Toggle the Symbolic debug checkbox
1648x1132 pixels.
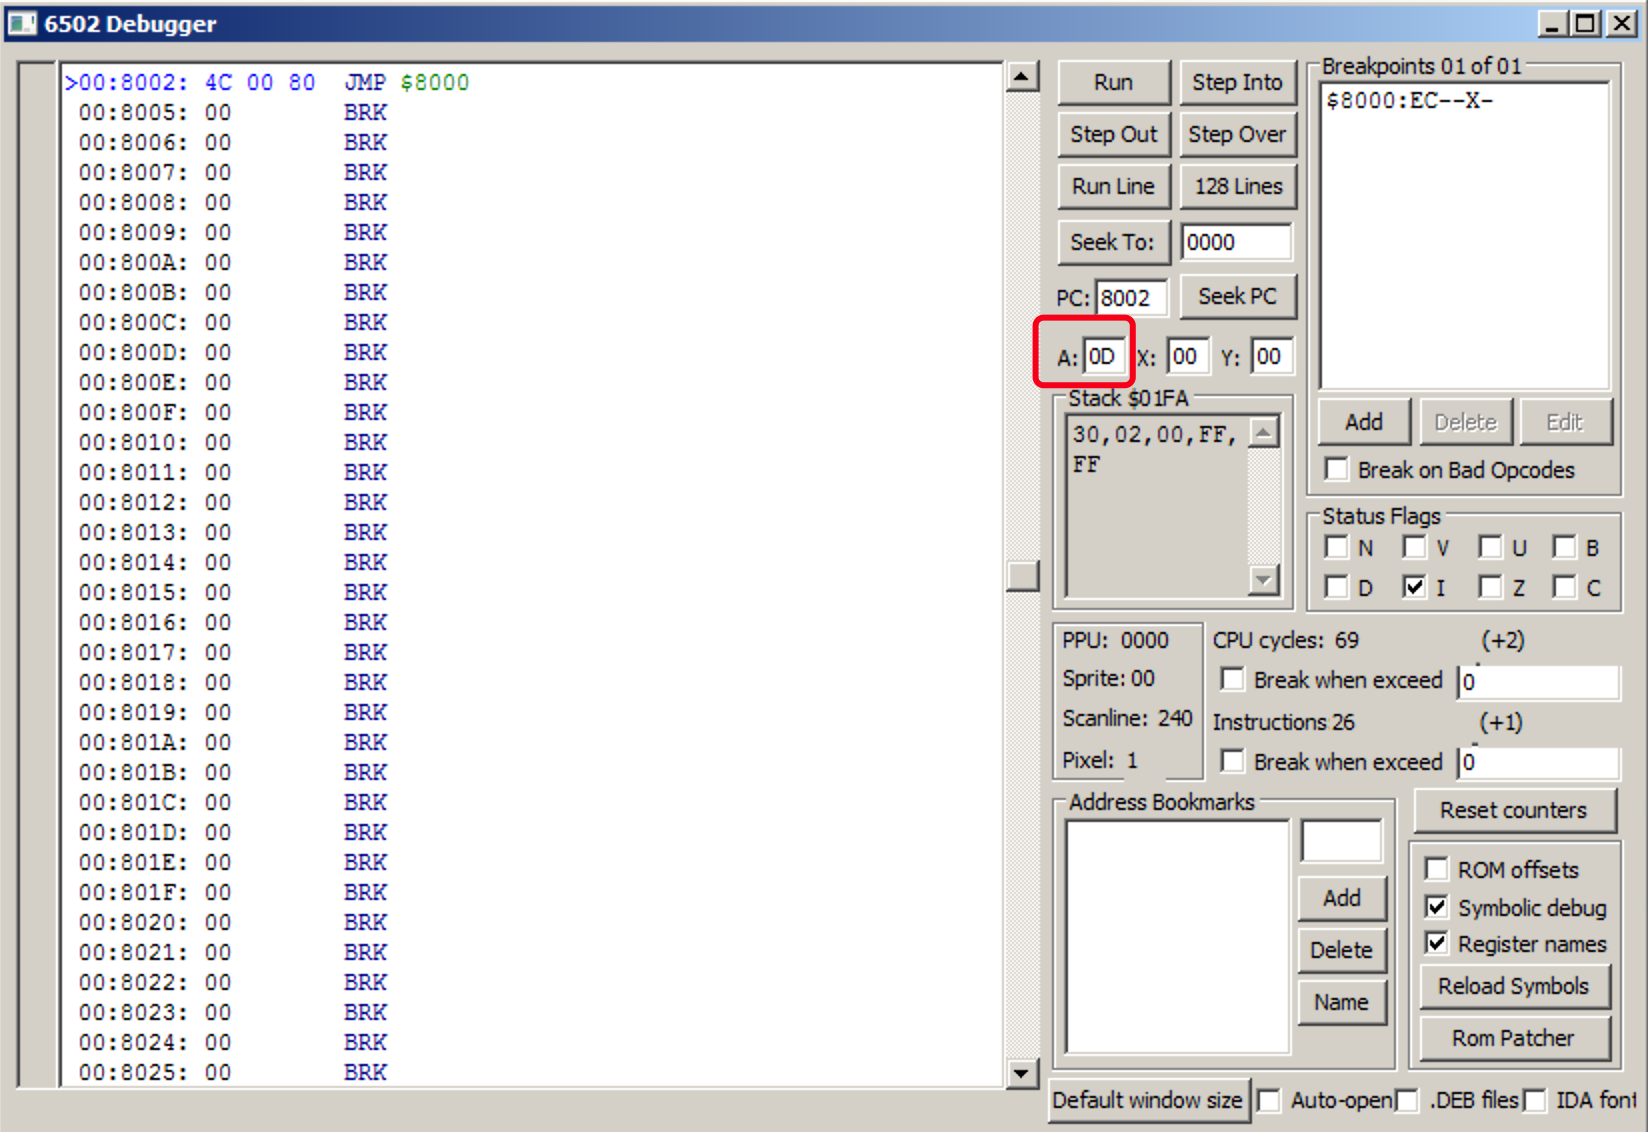point(1437,907)
